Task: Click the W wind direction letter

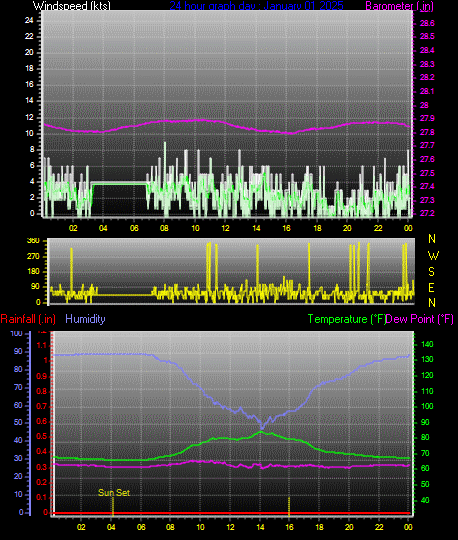Action: [x=433, y=256]
